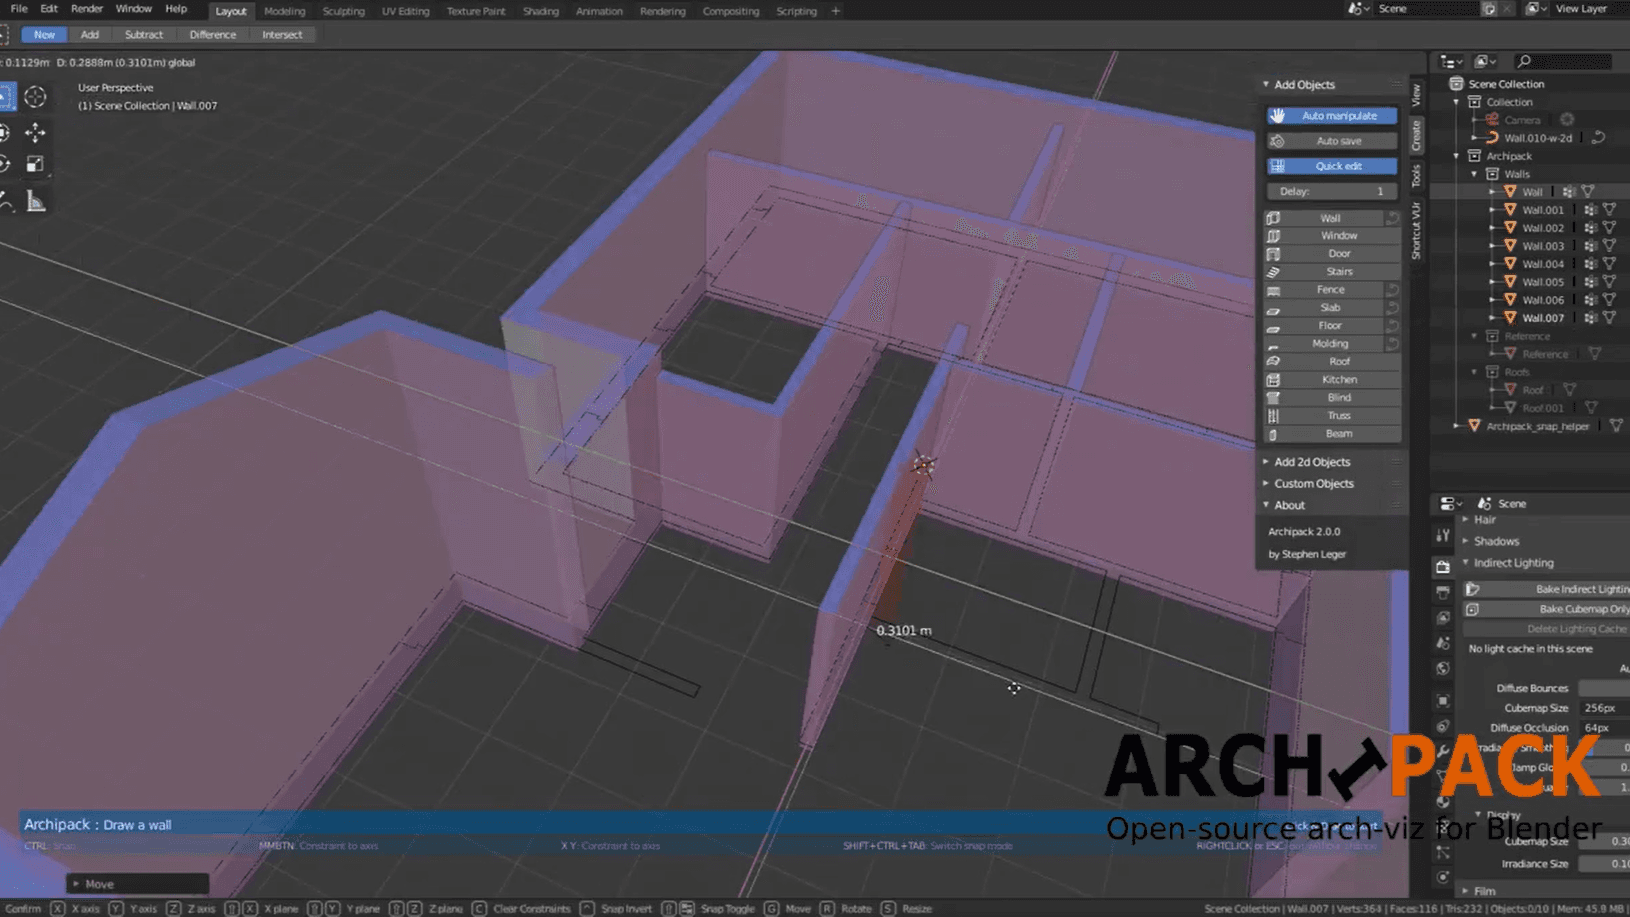Click the Wall icon in Add Objects
The width and height of the screenshot is (1630, 917).
1273,218
